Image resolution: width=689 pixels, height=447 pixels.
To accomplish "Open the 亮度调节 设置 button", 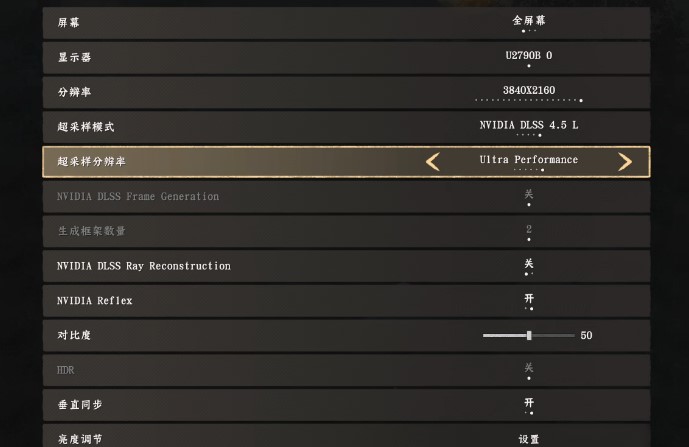I will pyautogui.click(x=529, y=439).
